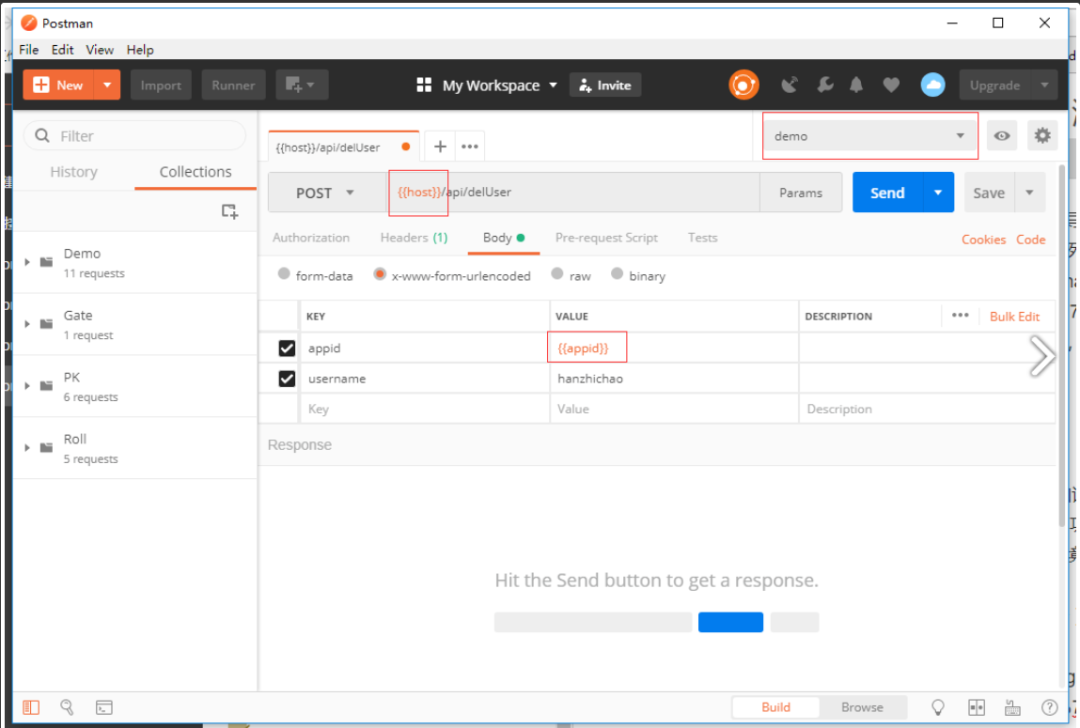The height and width of the screenshot is (728, 1080).
Task: Open the Help menu
Action: click(x=140, y=50)
